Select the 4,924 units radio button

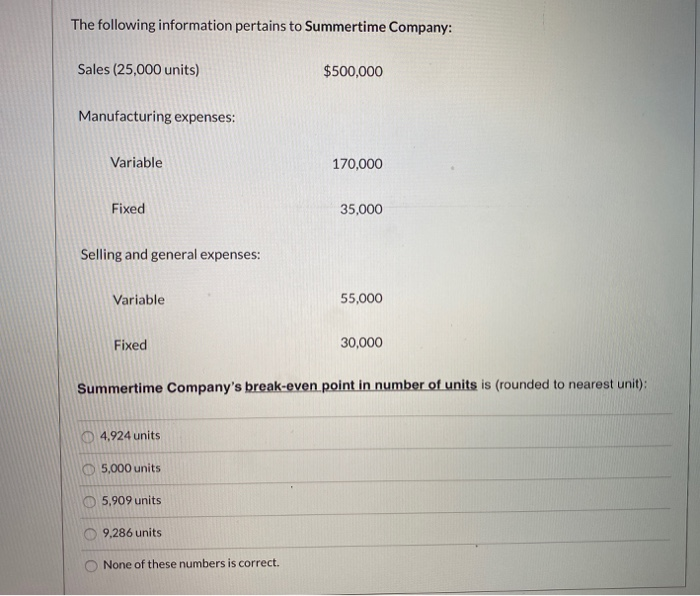click(91, 436)
